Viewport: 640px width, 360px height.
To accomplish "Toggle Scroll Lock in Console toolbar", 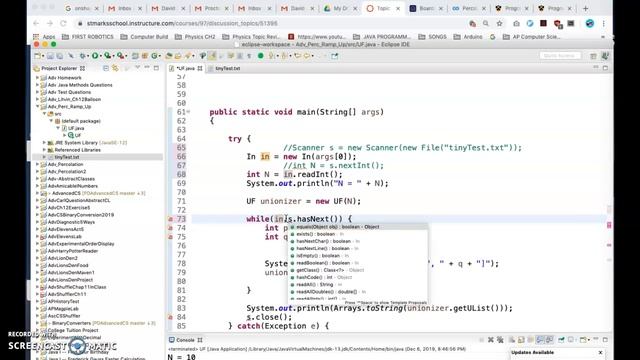I will pos(521,340).
